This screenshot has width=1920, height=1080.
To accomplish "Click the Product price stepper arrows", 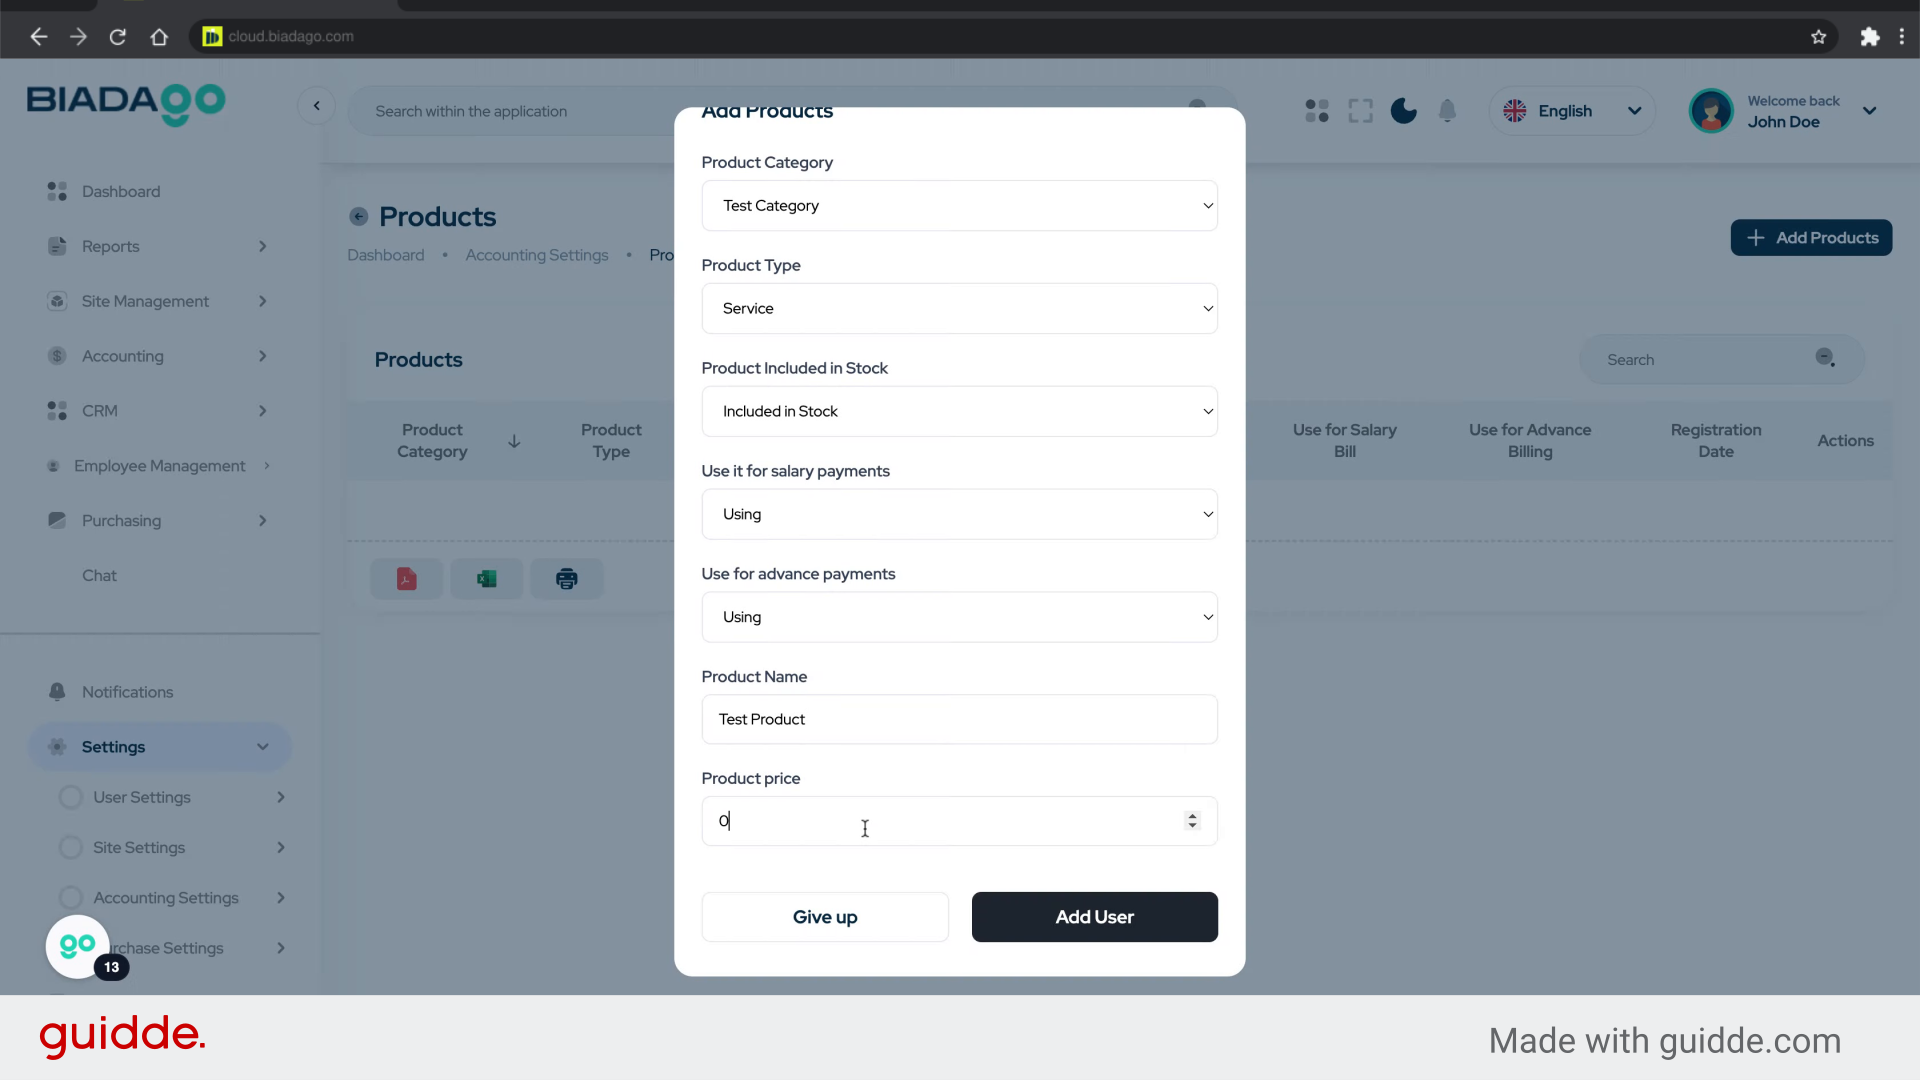I will (1192, 821).
